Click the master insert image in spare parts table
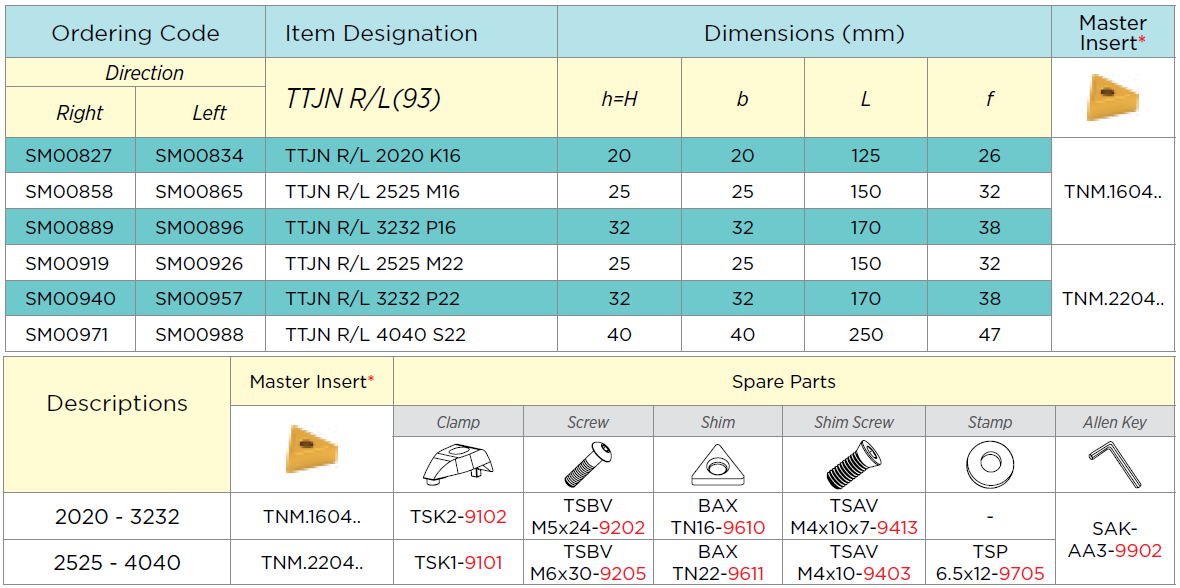Screen dimensions: 1180x588 [312, 449]
